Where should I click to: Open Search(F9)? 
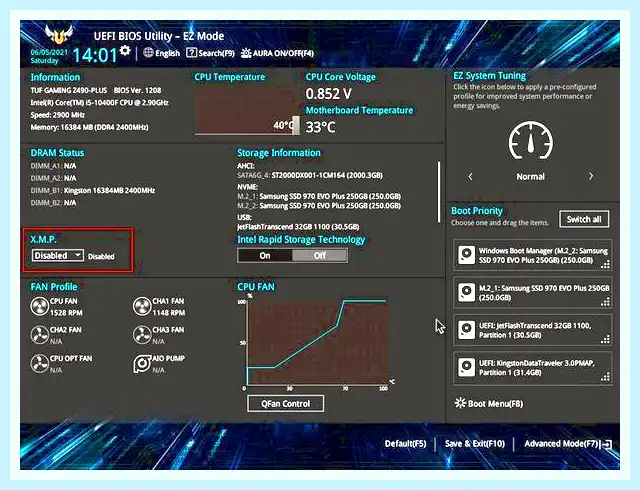click(210, 53)
